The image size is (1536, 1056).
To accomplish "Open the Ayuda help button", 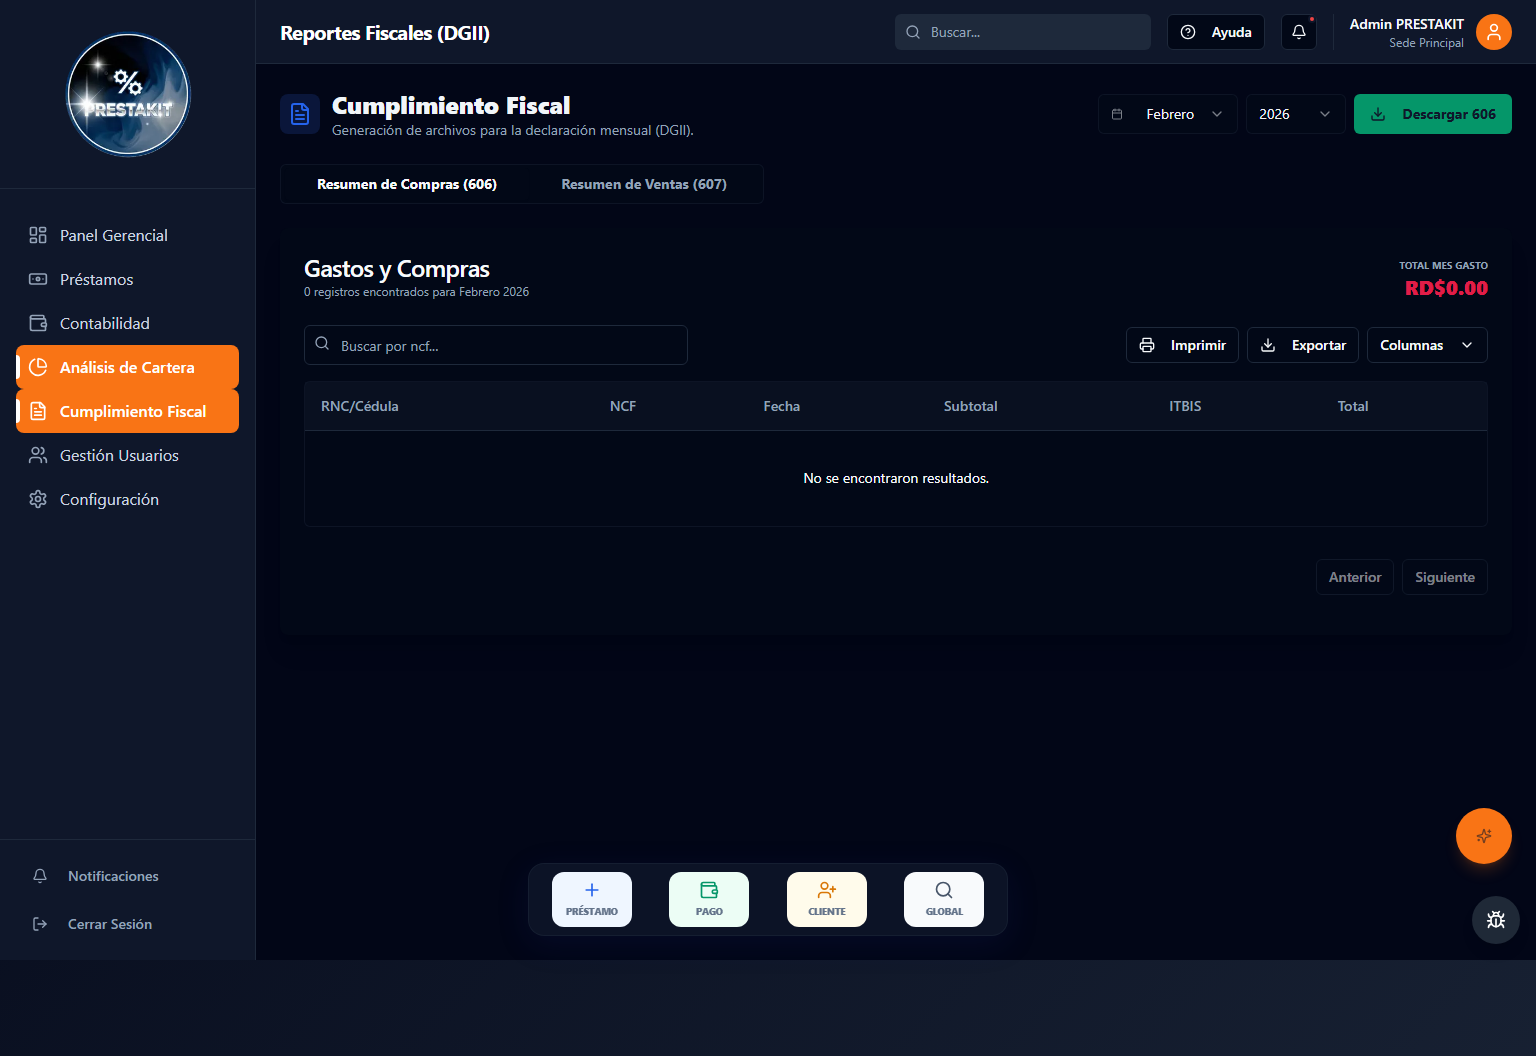I will [x=1216, y=32].
